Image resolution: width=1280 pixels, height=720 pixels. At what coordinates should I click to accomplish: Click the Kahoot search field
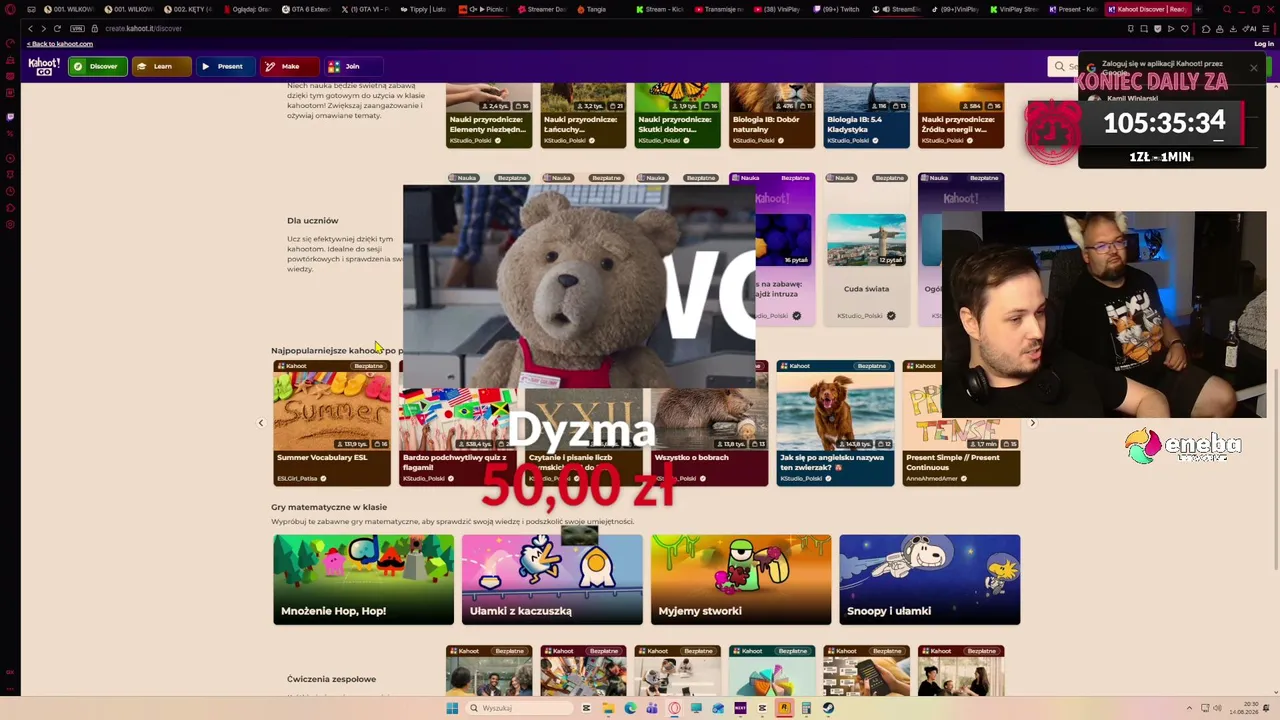tap(1063, 67)
